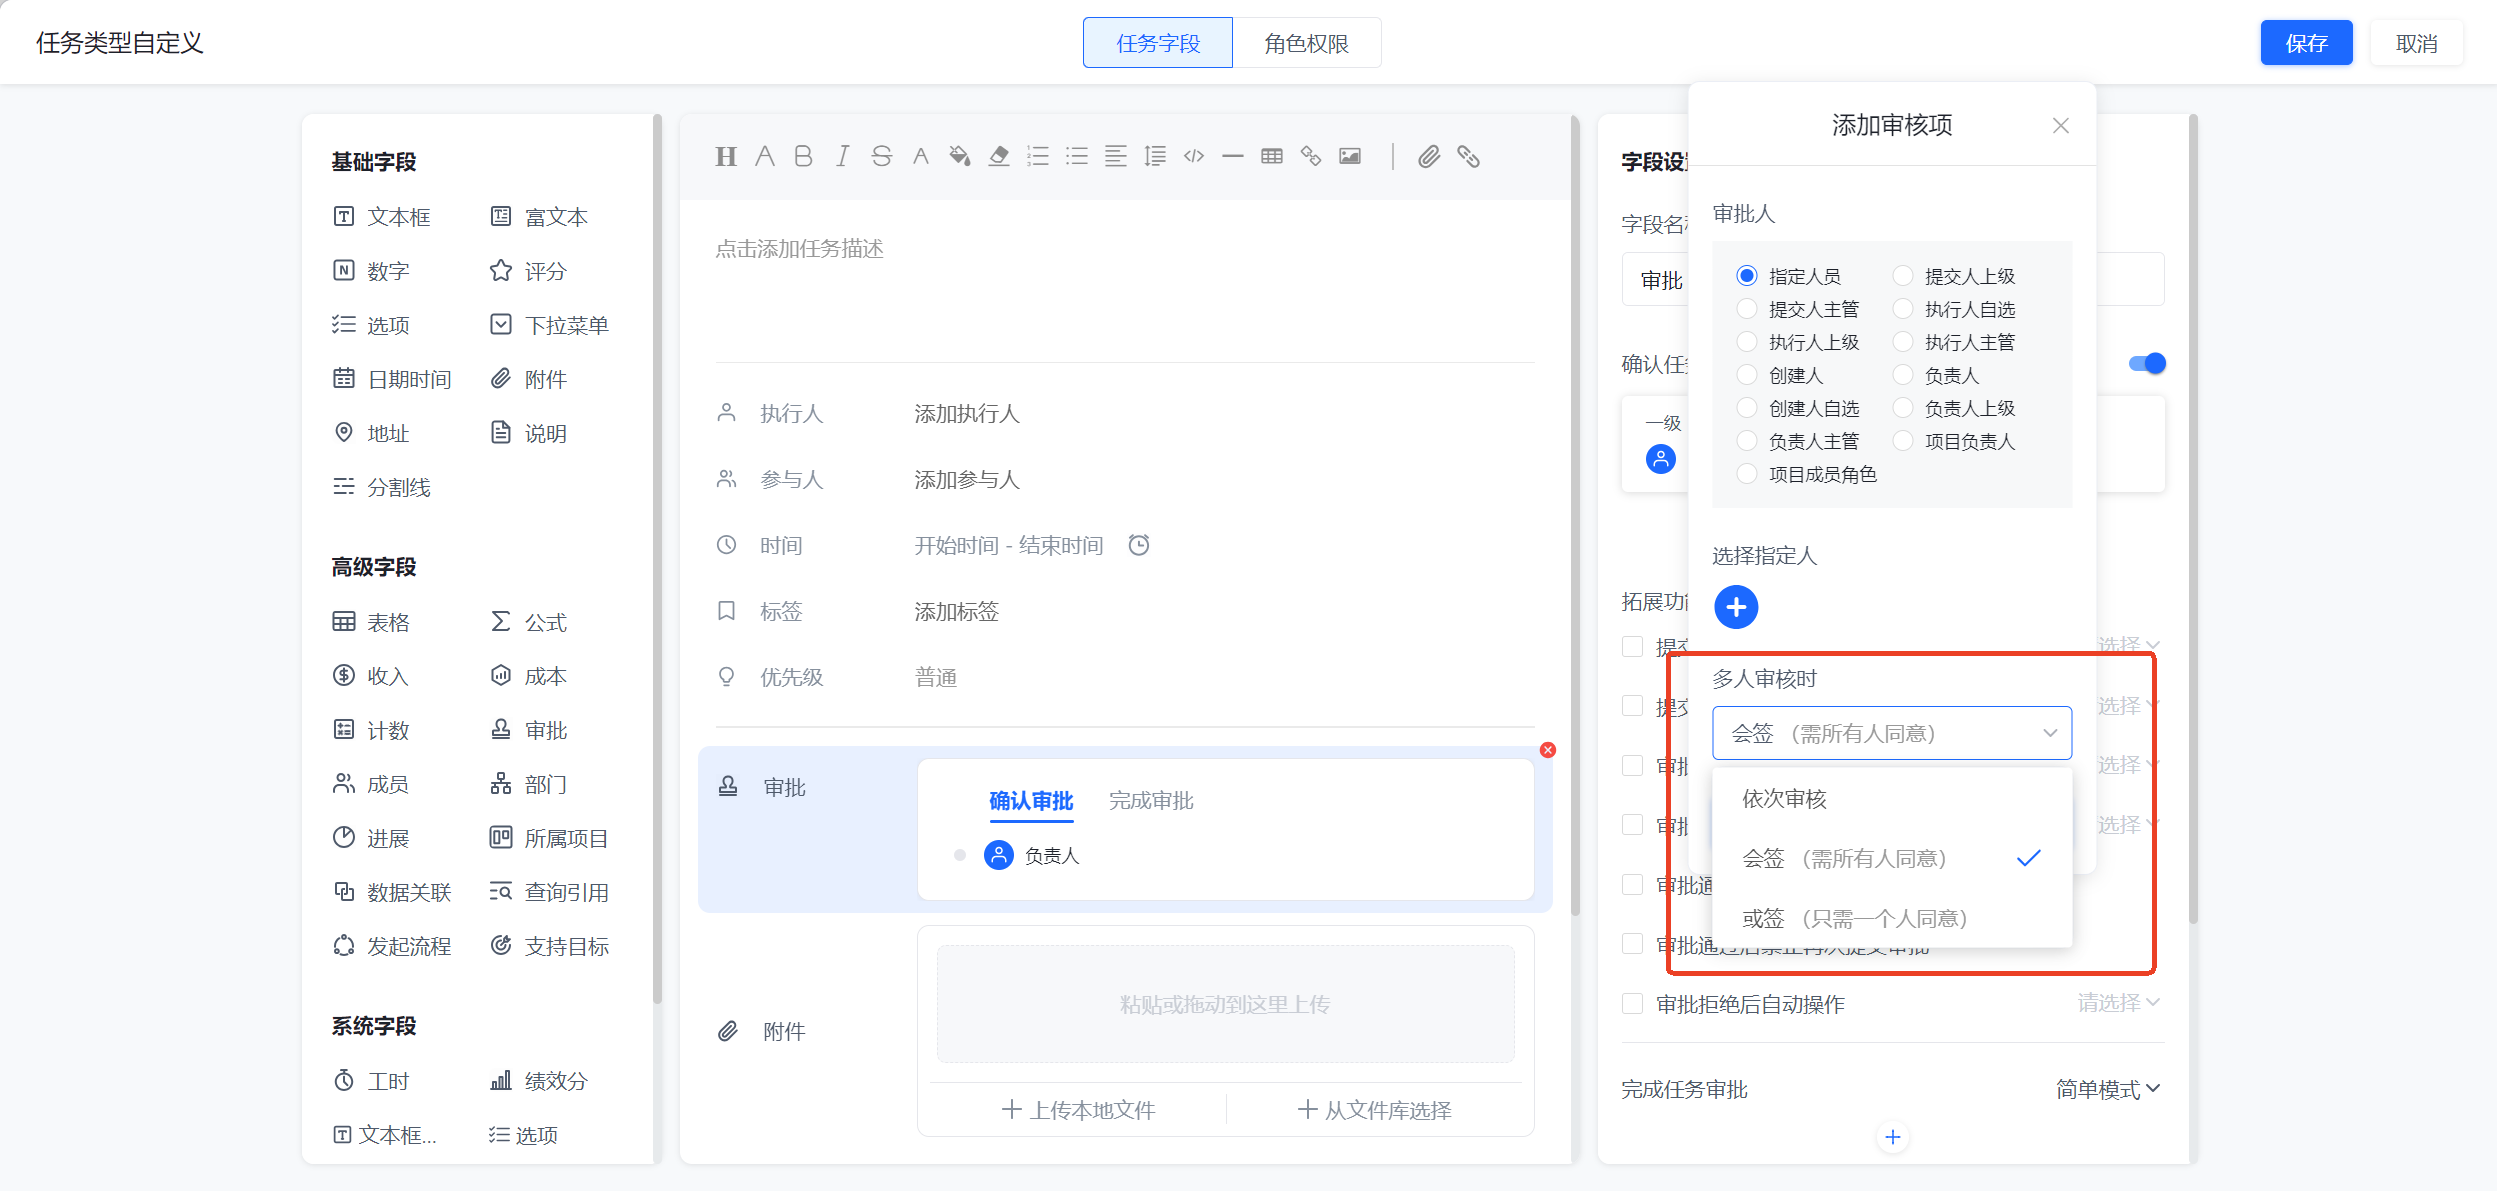This screenshot has height=1191, width=2497.
Task: Open the 简单模式 dropdown
Action: click(2108, 1089)
